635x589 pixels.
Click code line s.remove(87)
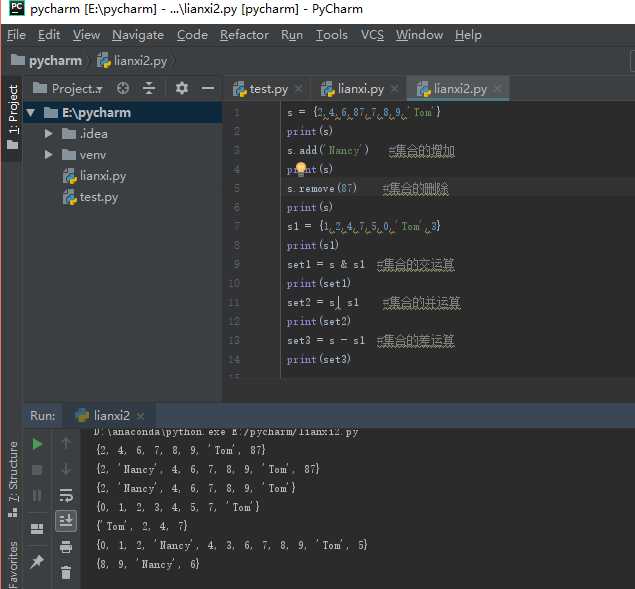point(322,188)
